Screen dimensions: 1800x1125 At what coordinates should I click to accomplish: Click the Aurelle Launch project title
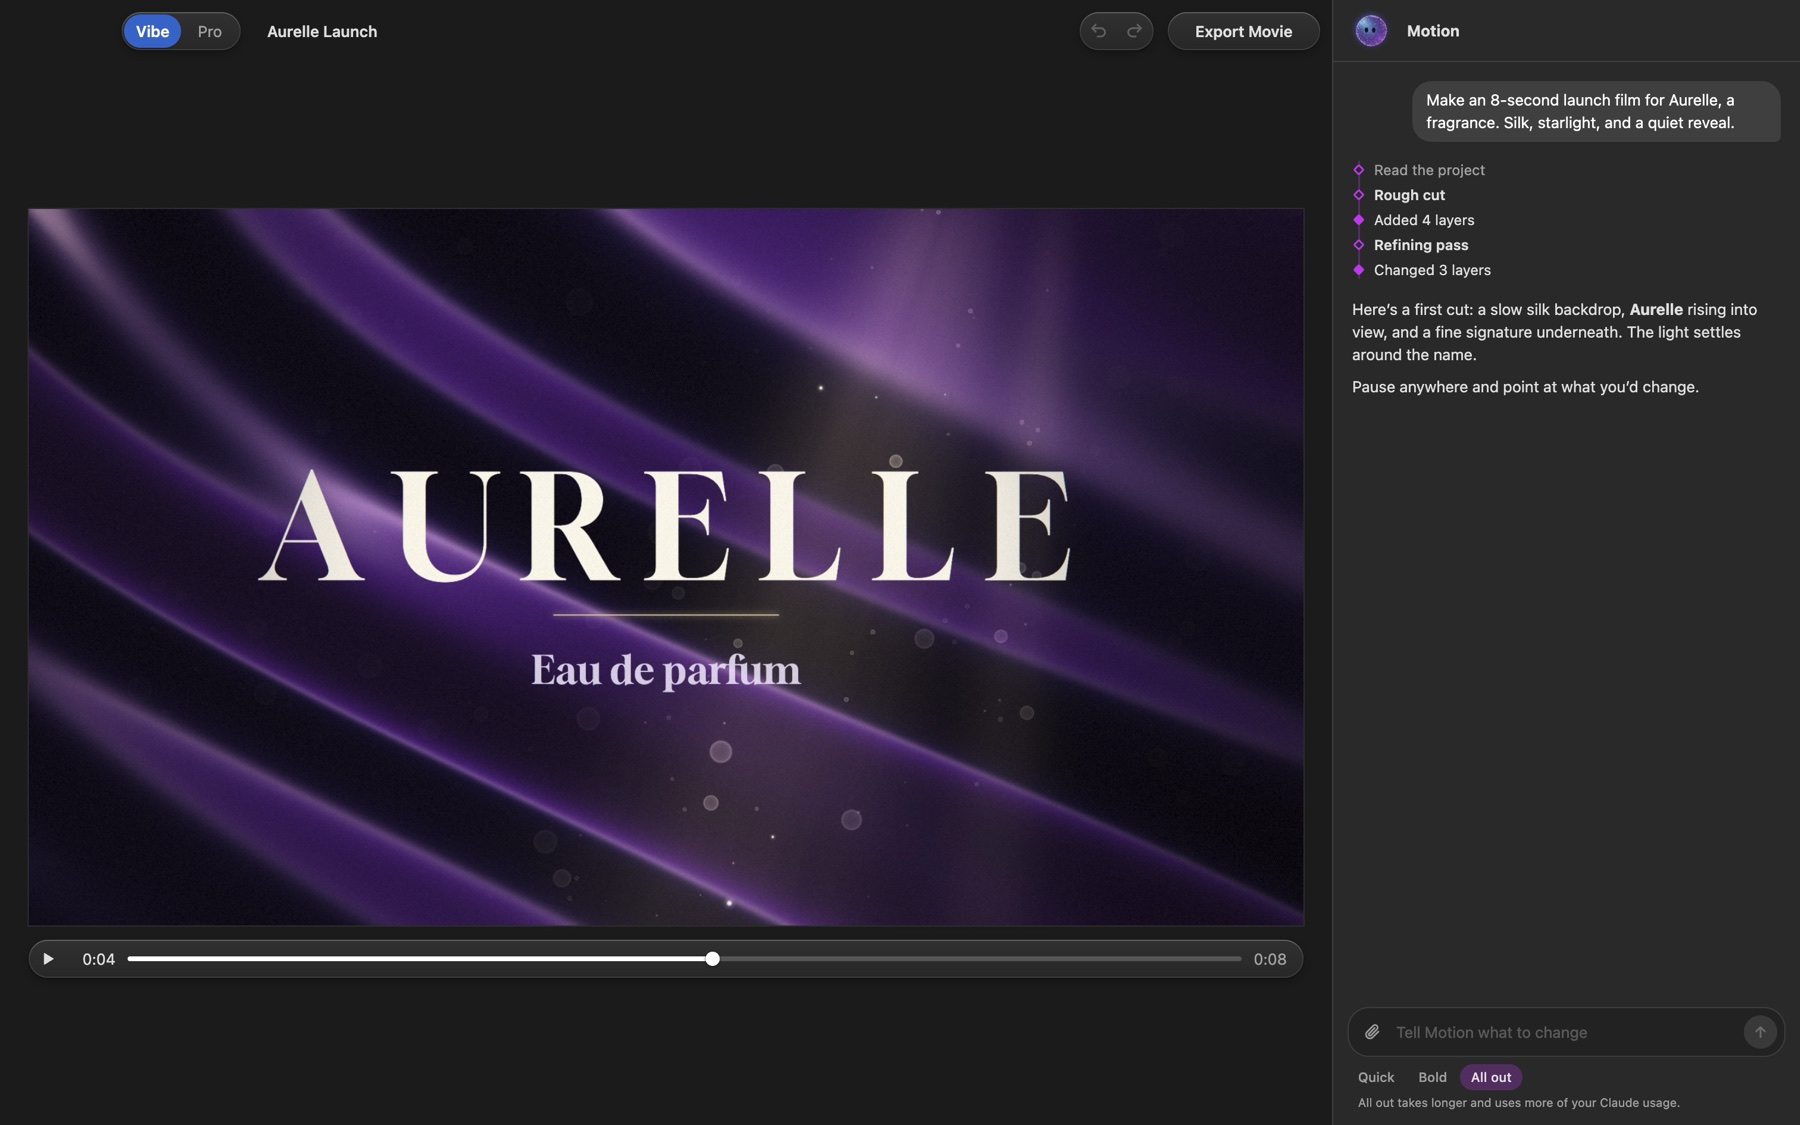pyautogui.click(x=322, y=31)
